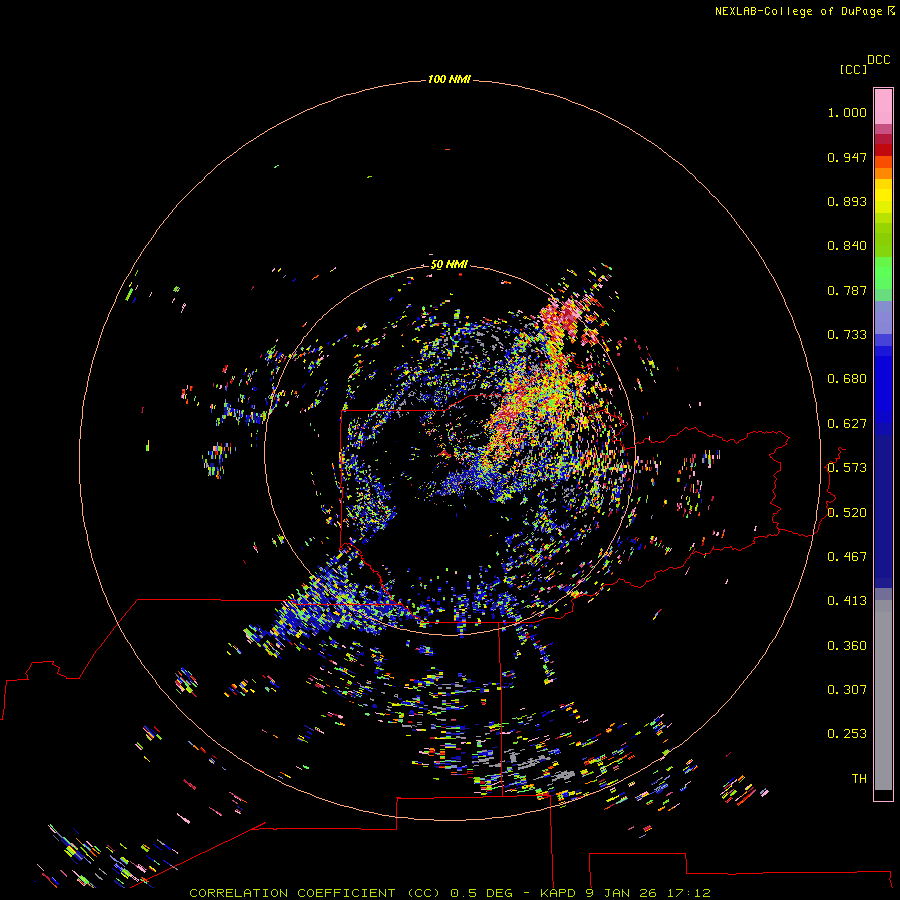Pick the red segment of the color bar
The width and height of the screenshot is (900, 900).
point(883,150)
